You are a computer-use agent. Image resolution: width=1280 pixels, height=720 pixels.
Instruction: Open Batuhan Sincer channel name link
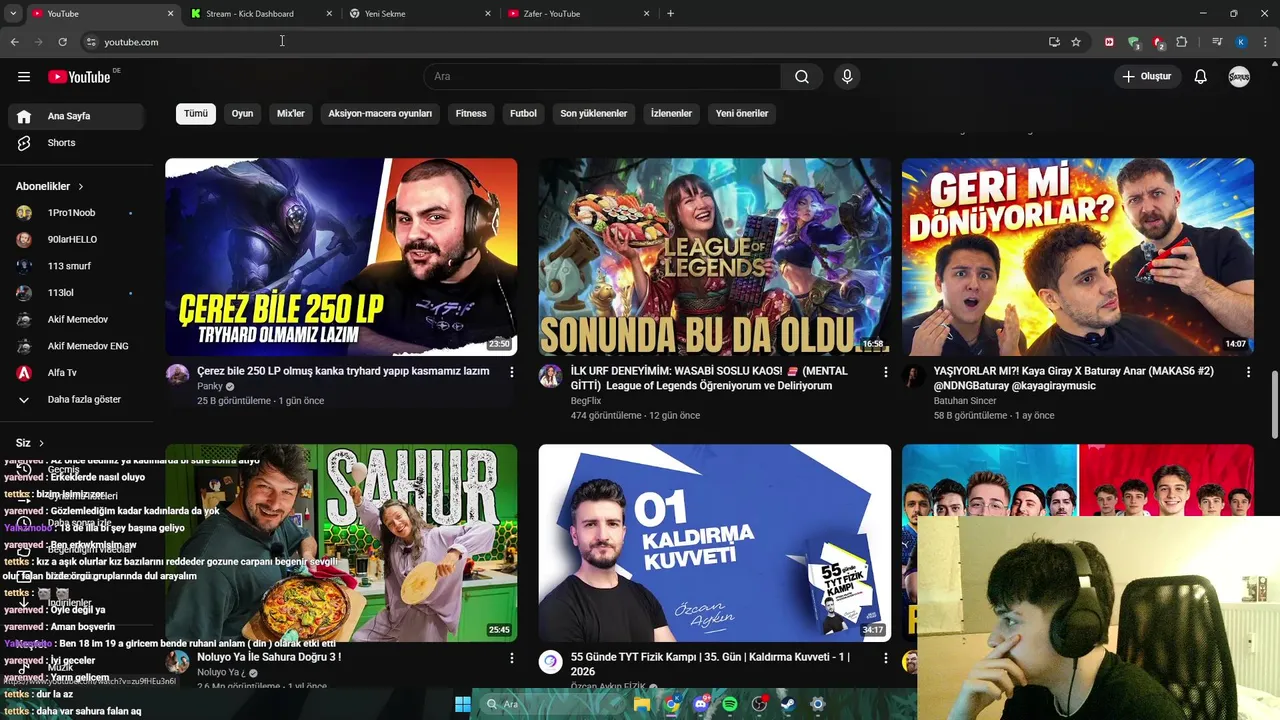[x=965, y=401]
